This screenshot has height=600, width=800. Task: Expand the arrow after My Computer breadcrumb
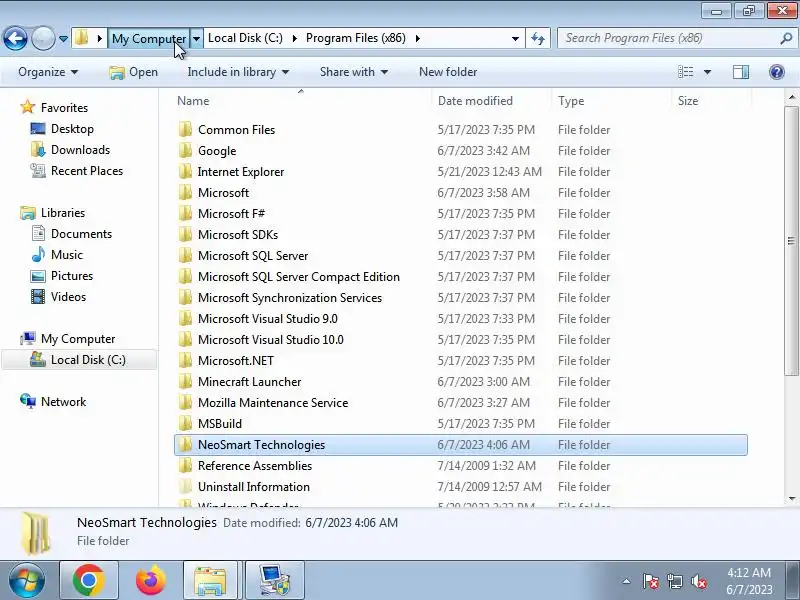196,38
